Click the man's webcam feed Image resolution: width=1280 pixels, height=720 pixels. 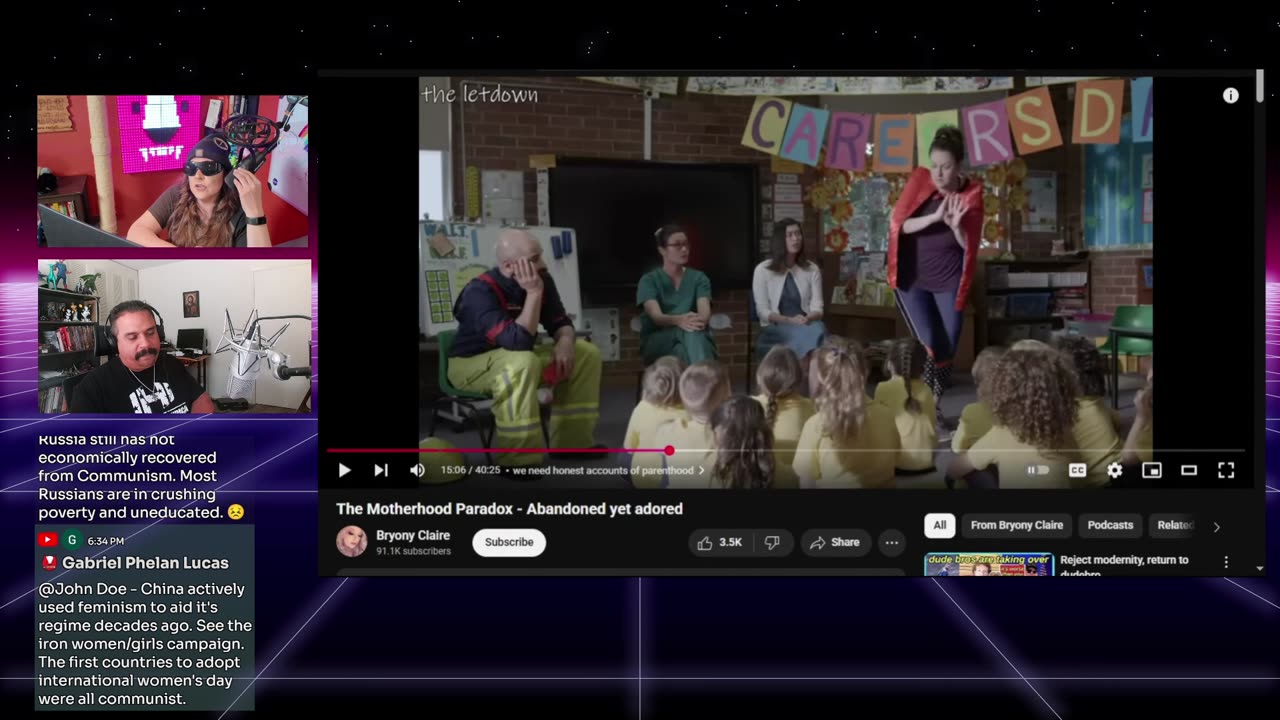pos(175,337)
